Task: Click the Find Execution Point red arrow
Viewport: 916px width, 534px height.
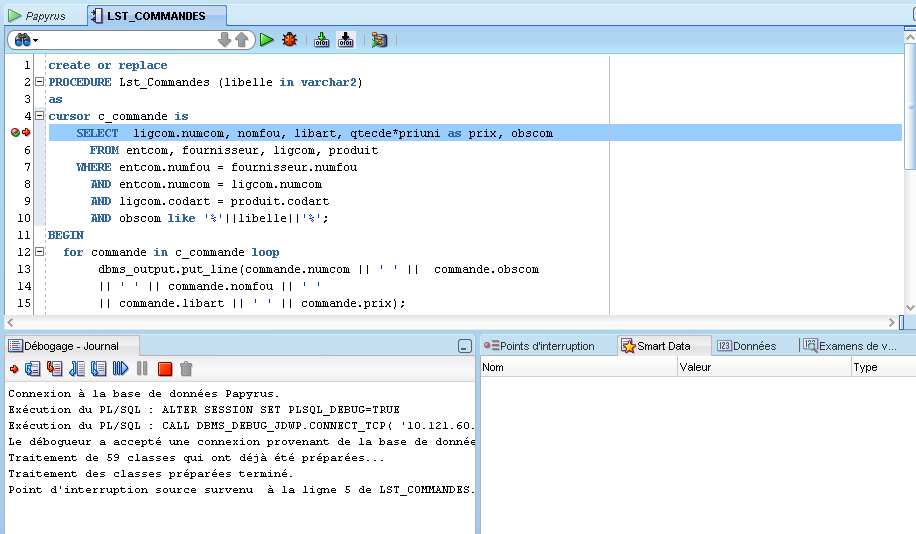Action: (x=14, y=369)
